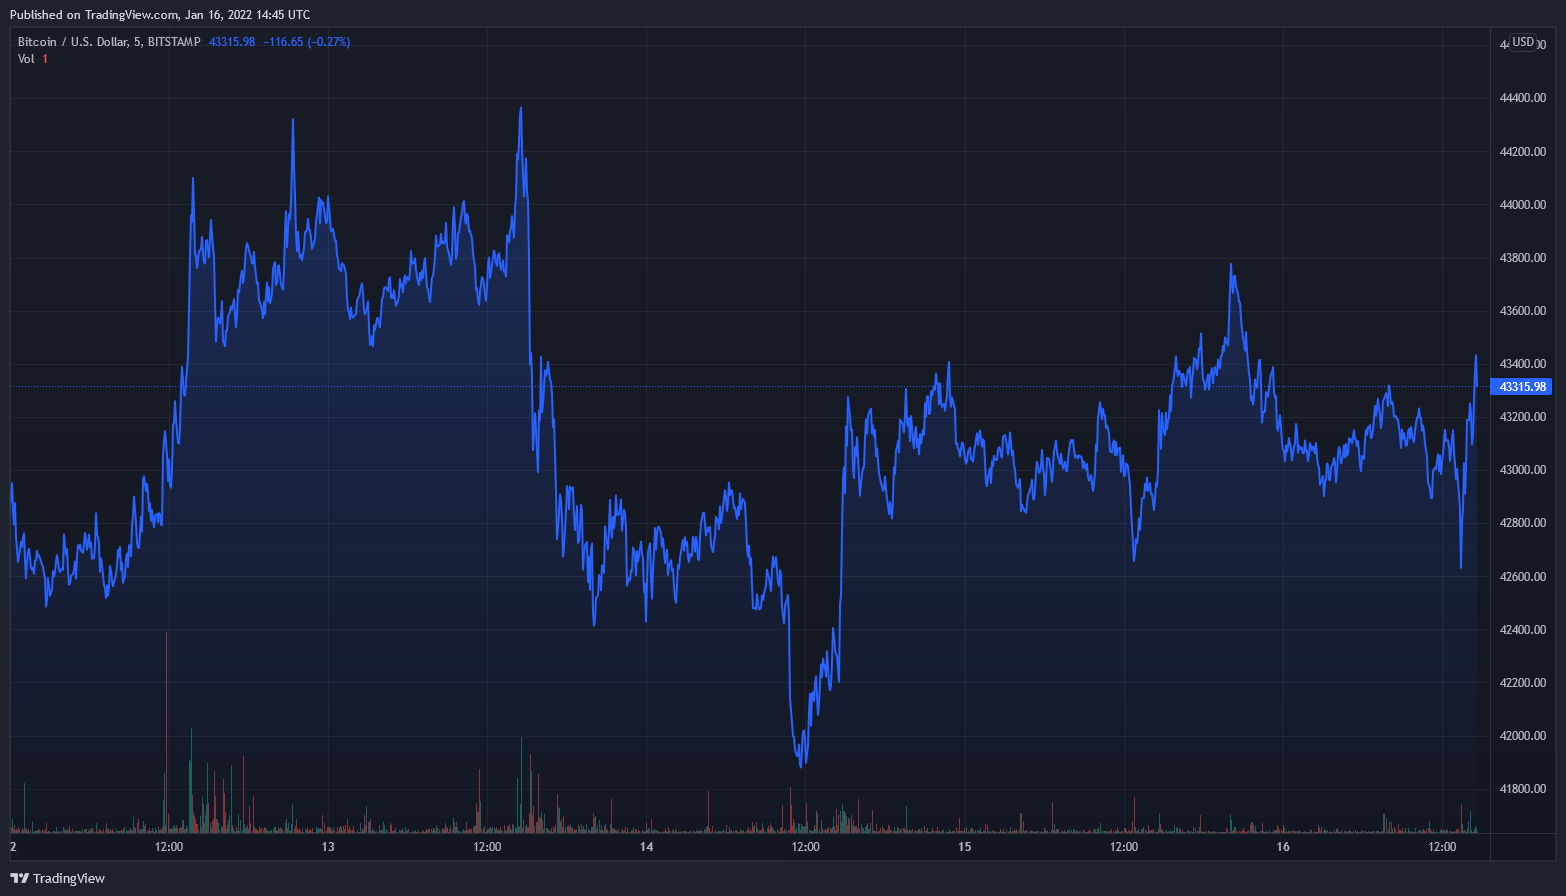Click the 44000.00 price axis label
This screenshot has width=1566, height=896.
pos(1523,205)
